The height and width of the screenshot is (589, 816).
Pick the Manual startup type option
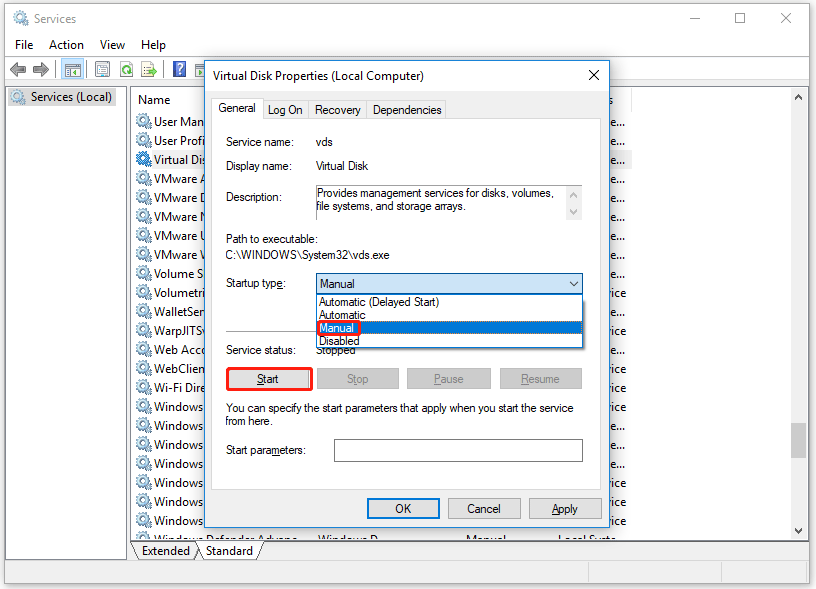(x=337, y=328)
